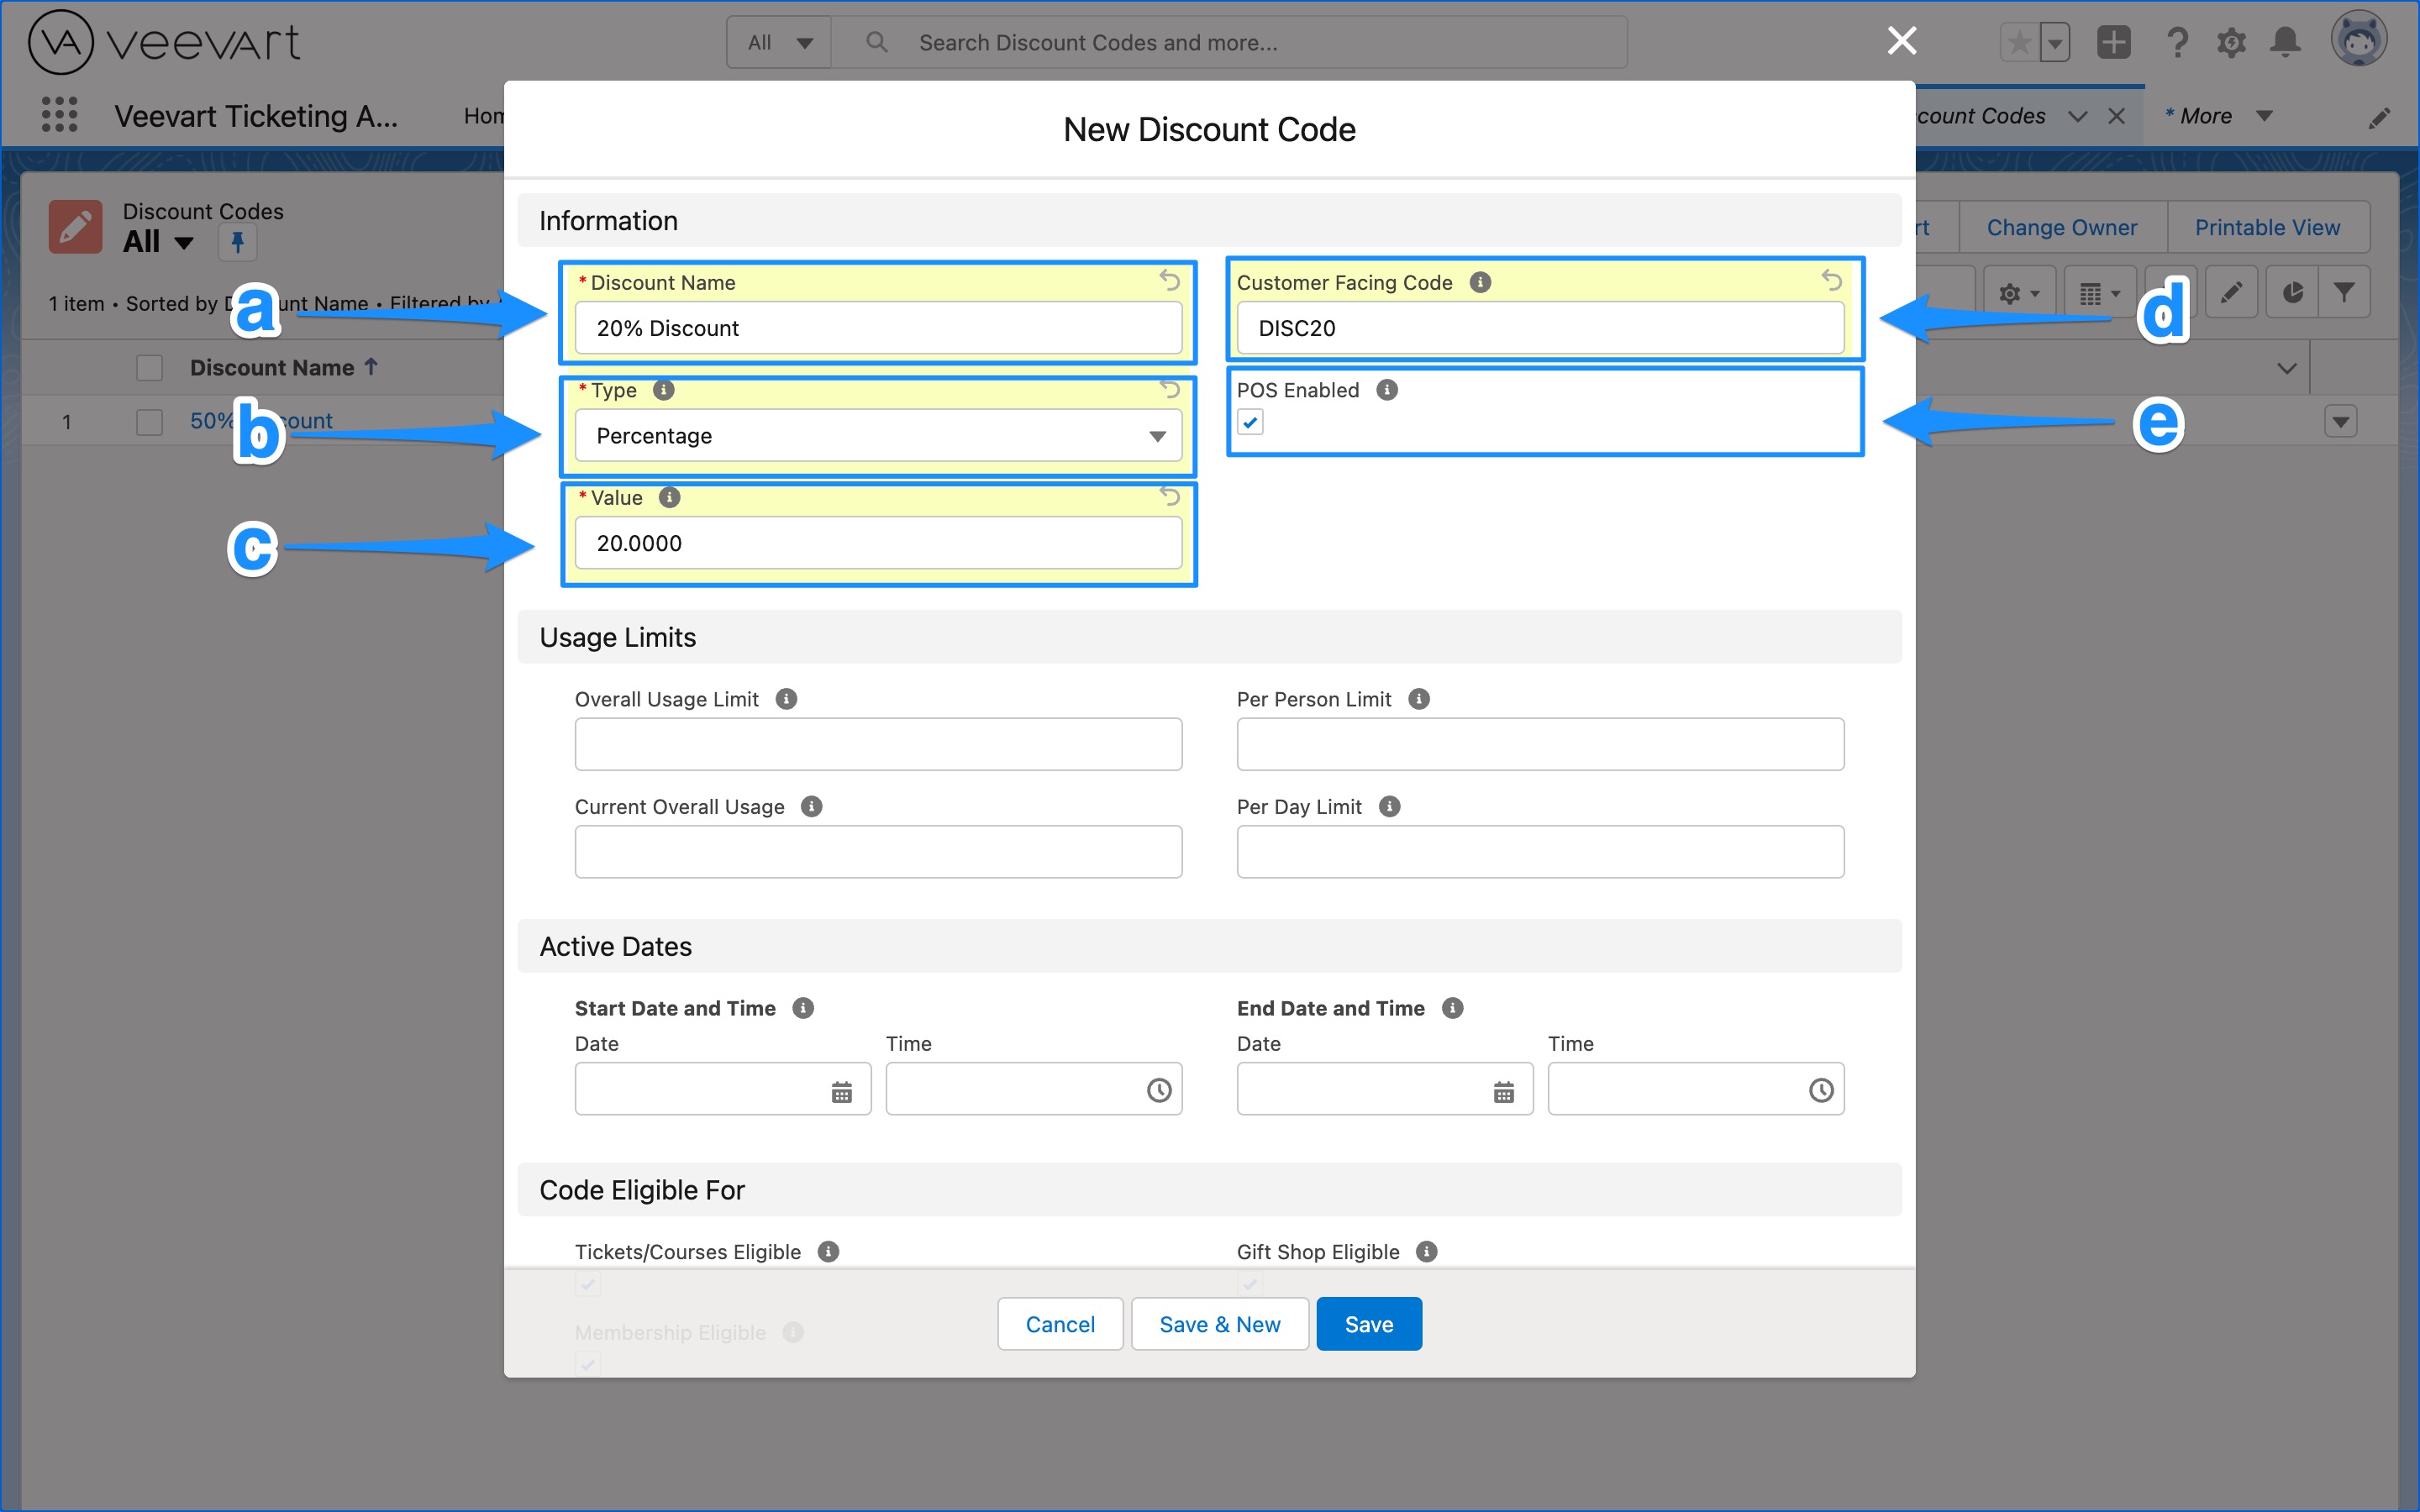Click the Help question mark icon
2420x1512 pixels.
[x=2177, y=42]
